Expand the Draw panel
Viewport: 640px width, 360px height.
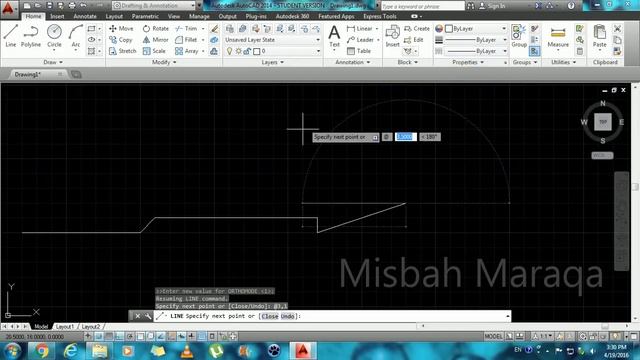pyautogui.click(x=53, y=62)
